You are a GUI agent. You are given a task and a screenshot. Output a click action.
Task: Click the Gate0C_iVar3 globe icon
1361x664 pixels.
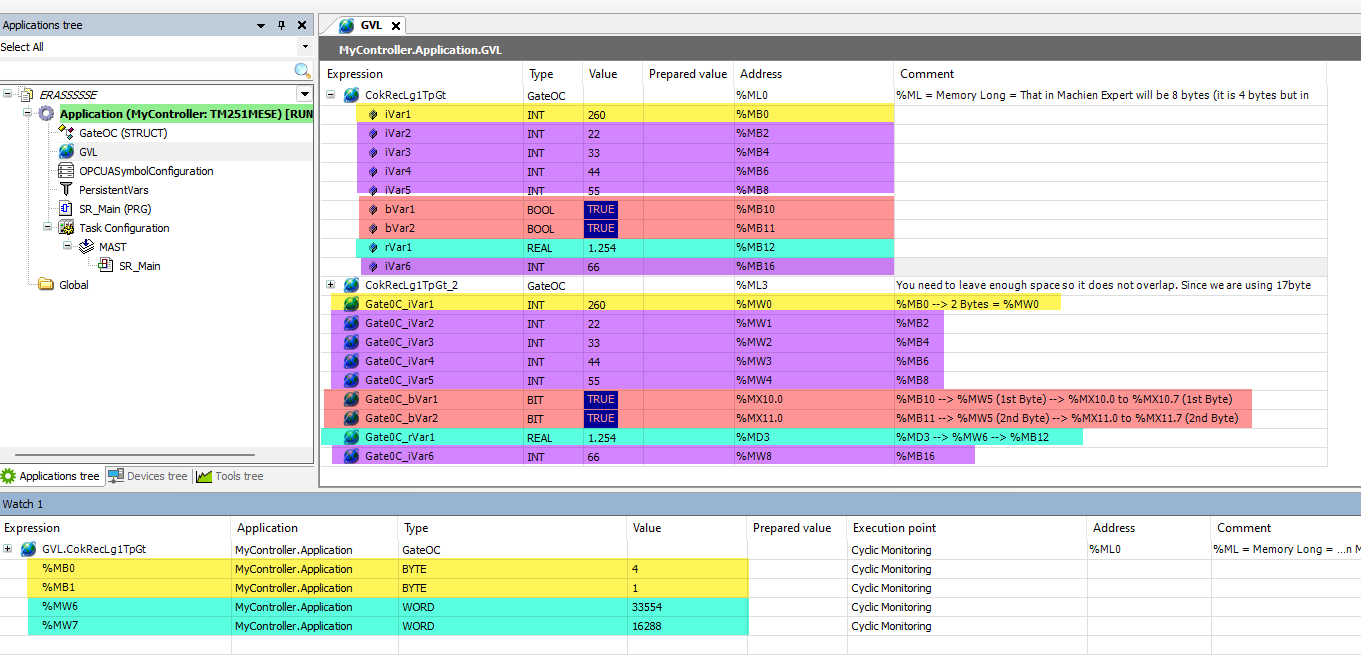351,342
